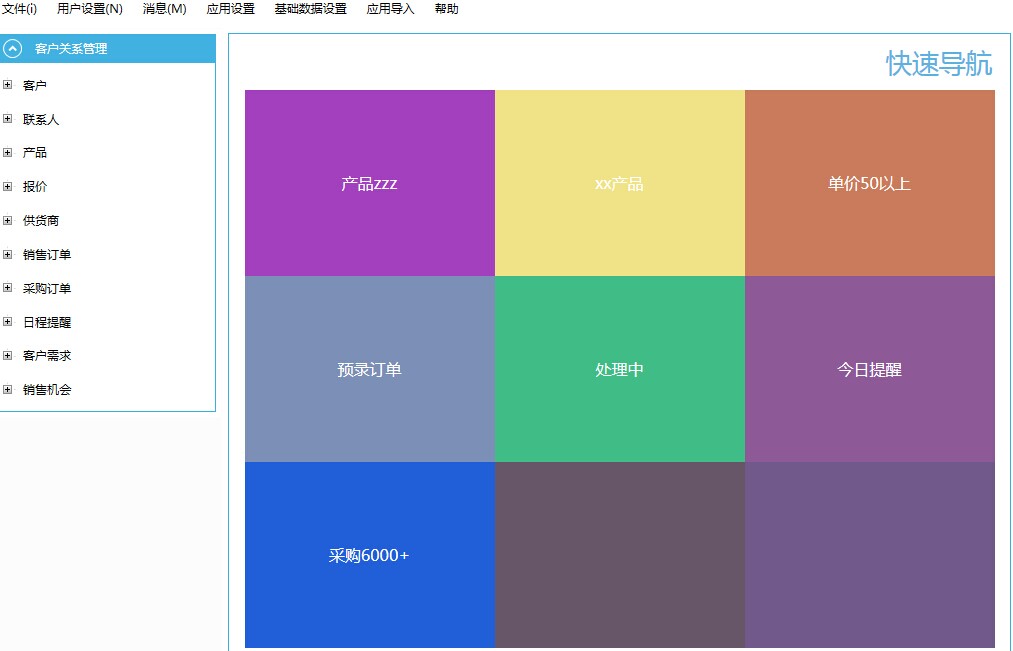Screen dimensions: 1013x651
Task: Expand the 客户需求 plus icon
Action: coord(8,355)
